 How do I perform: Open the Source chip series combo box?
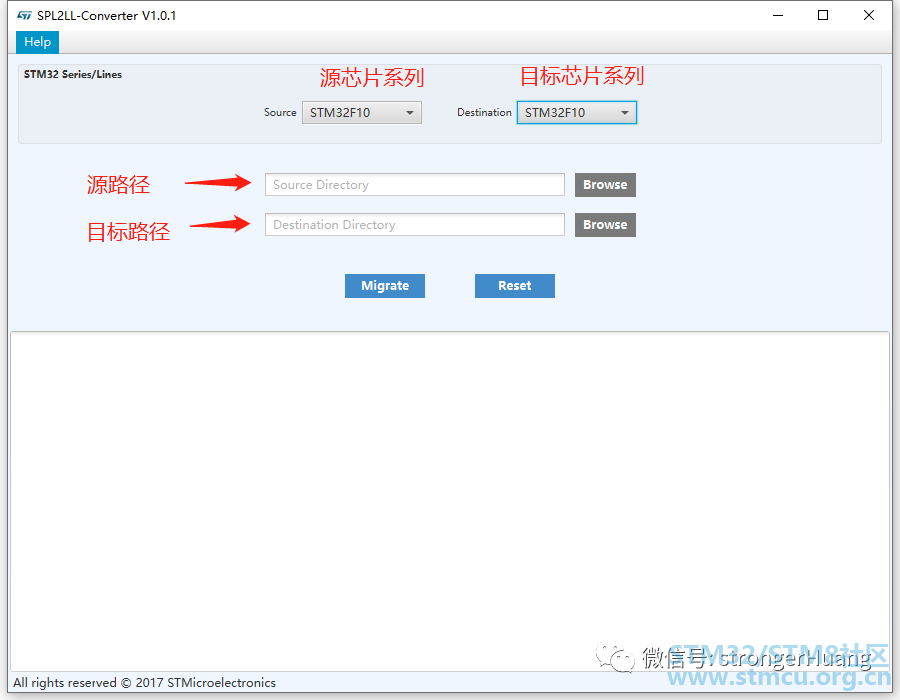click(362, 113)
